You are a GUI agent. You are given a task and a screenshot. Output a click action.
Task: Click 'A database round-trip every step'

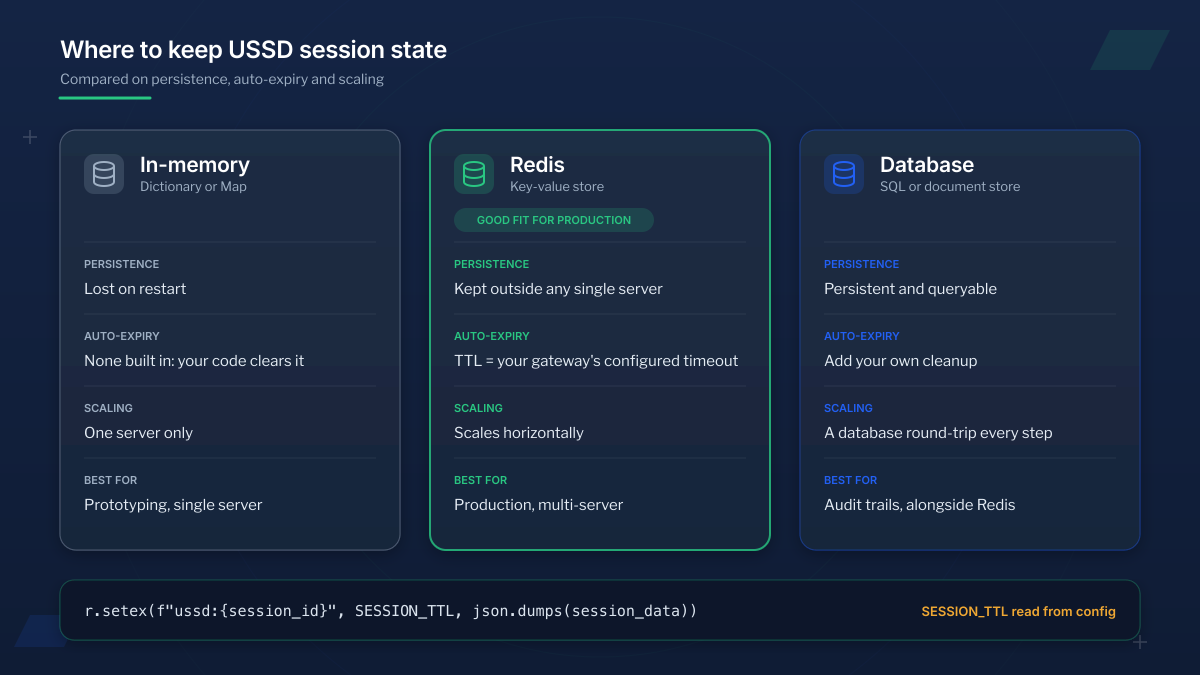[x=938, y=433]
